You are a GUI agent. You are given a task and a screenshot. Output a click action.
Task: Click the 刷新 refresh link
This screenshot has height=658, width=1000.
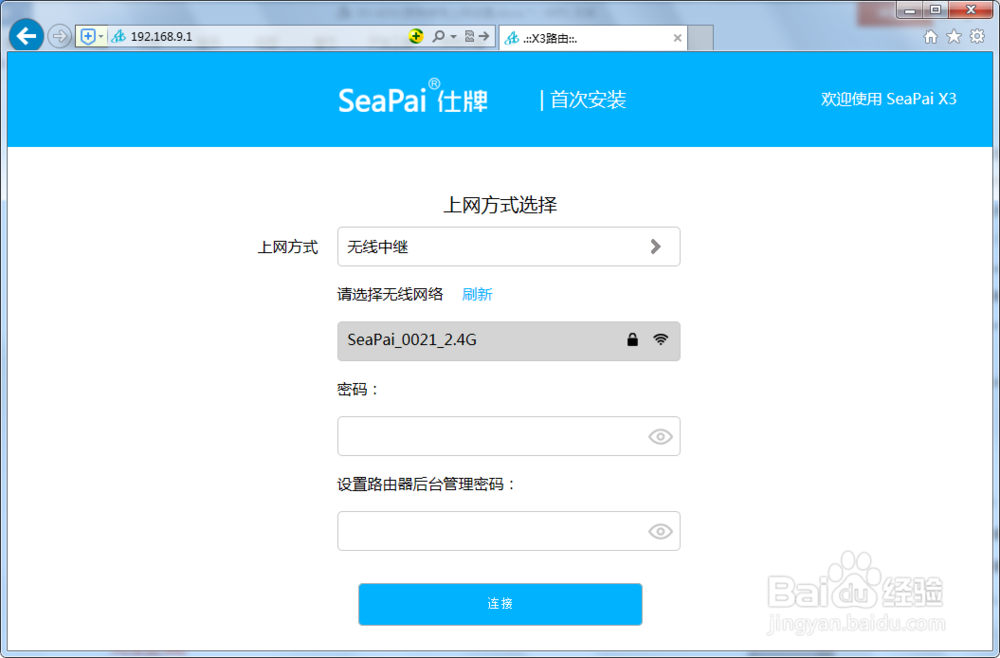(x=477, y=294)
